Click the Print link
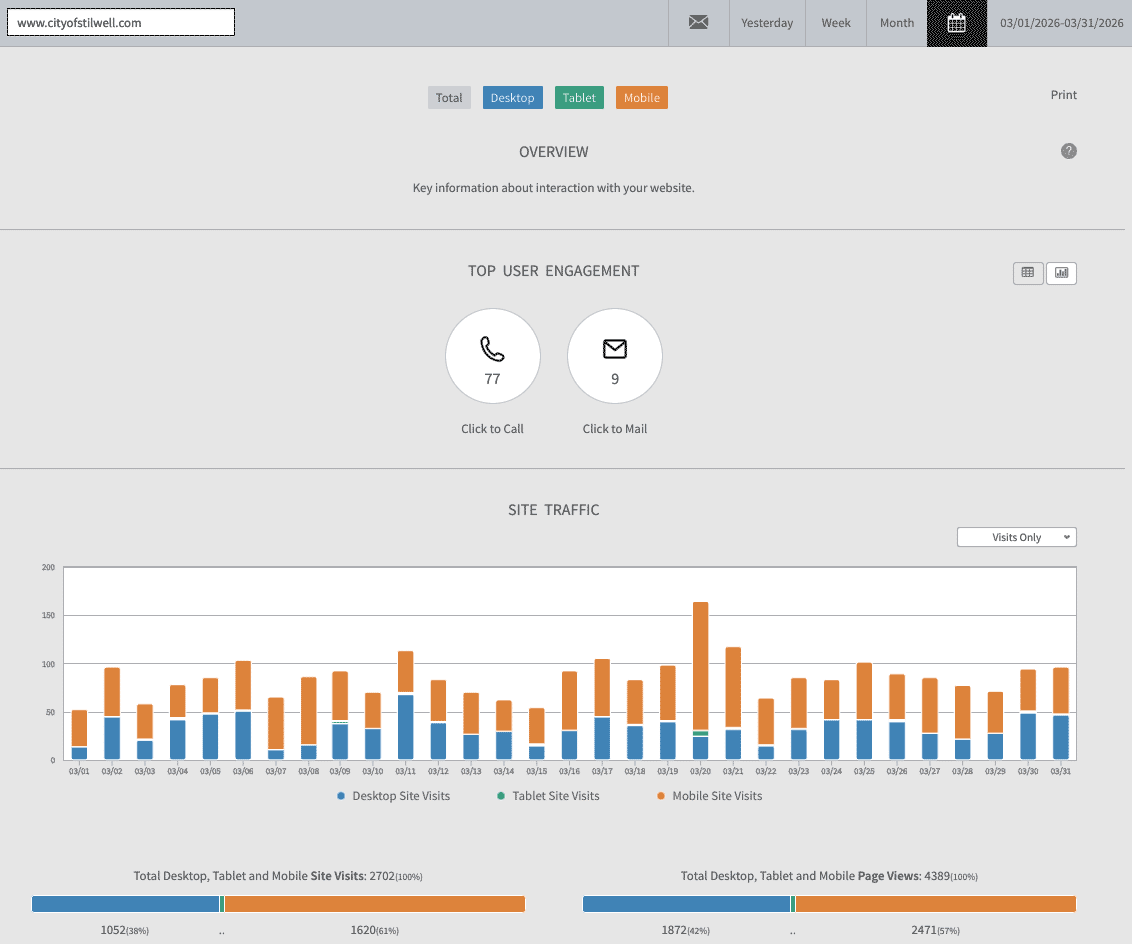This screenshot has width=1132, height=944. pyautogui.click(x=1063, y=95)
